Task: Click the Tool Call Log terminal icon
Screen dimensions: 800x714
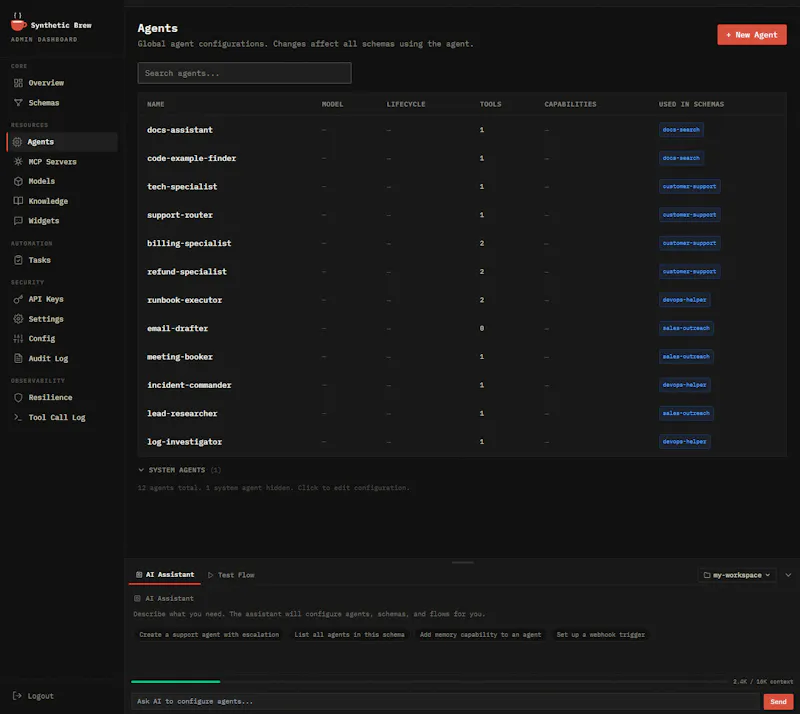Action: tap(18, 417)
